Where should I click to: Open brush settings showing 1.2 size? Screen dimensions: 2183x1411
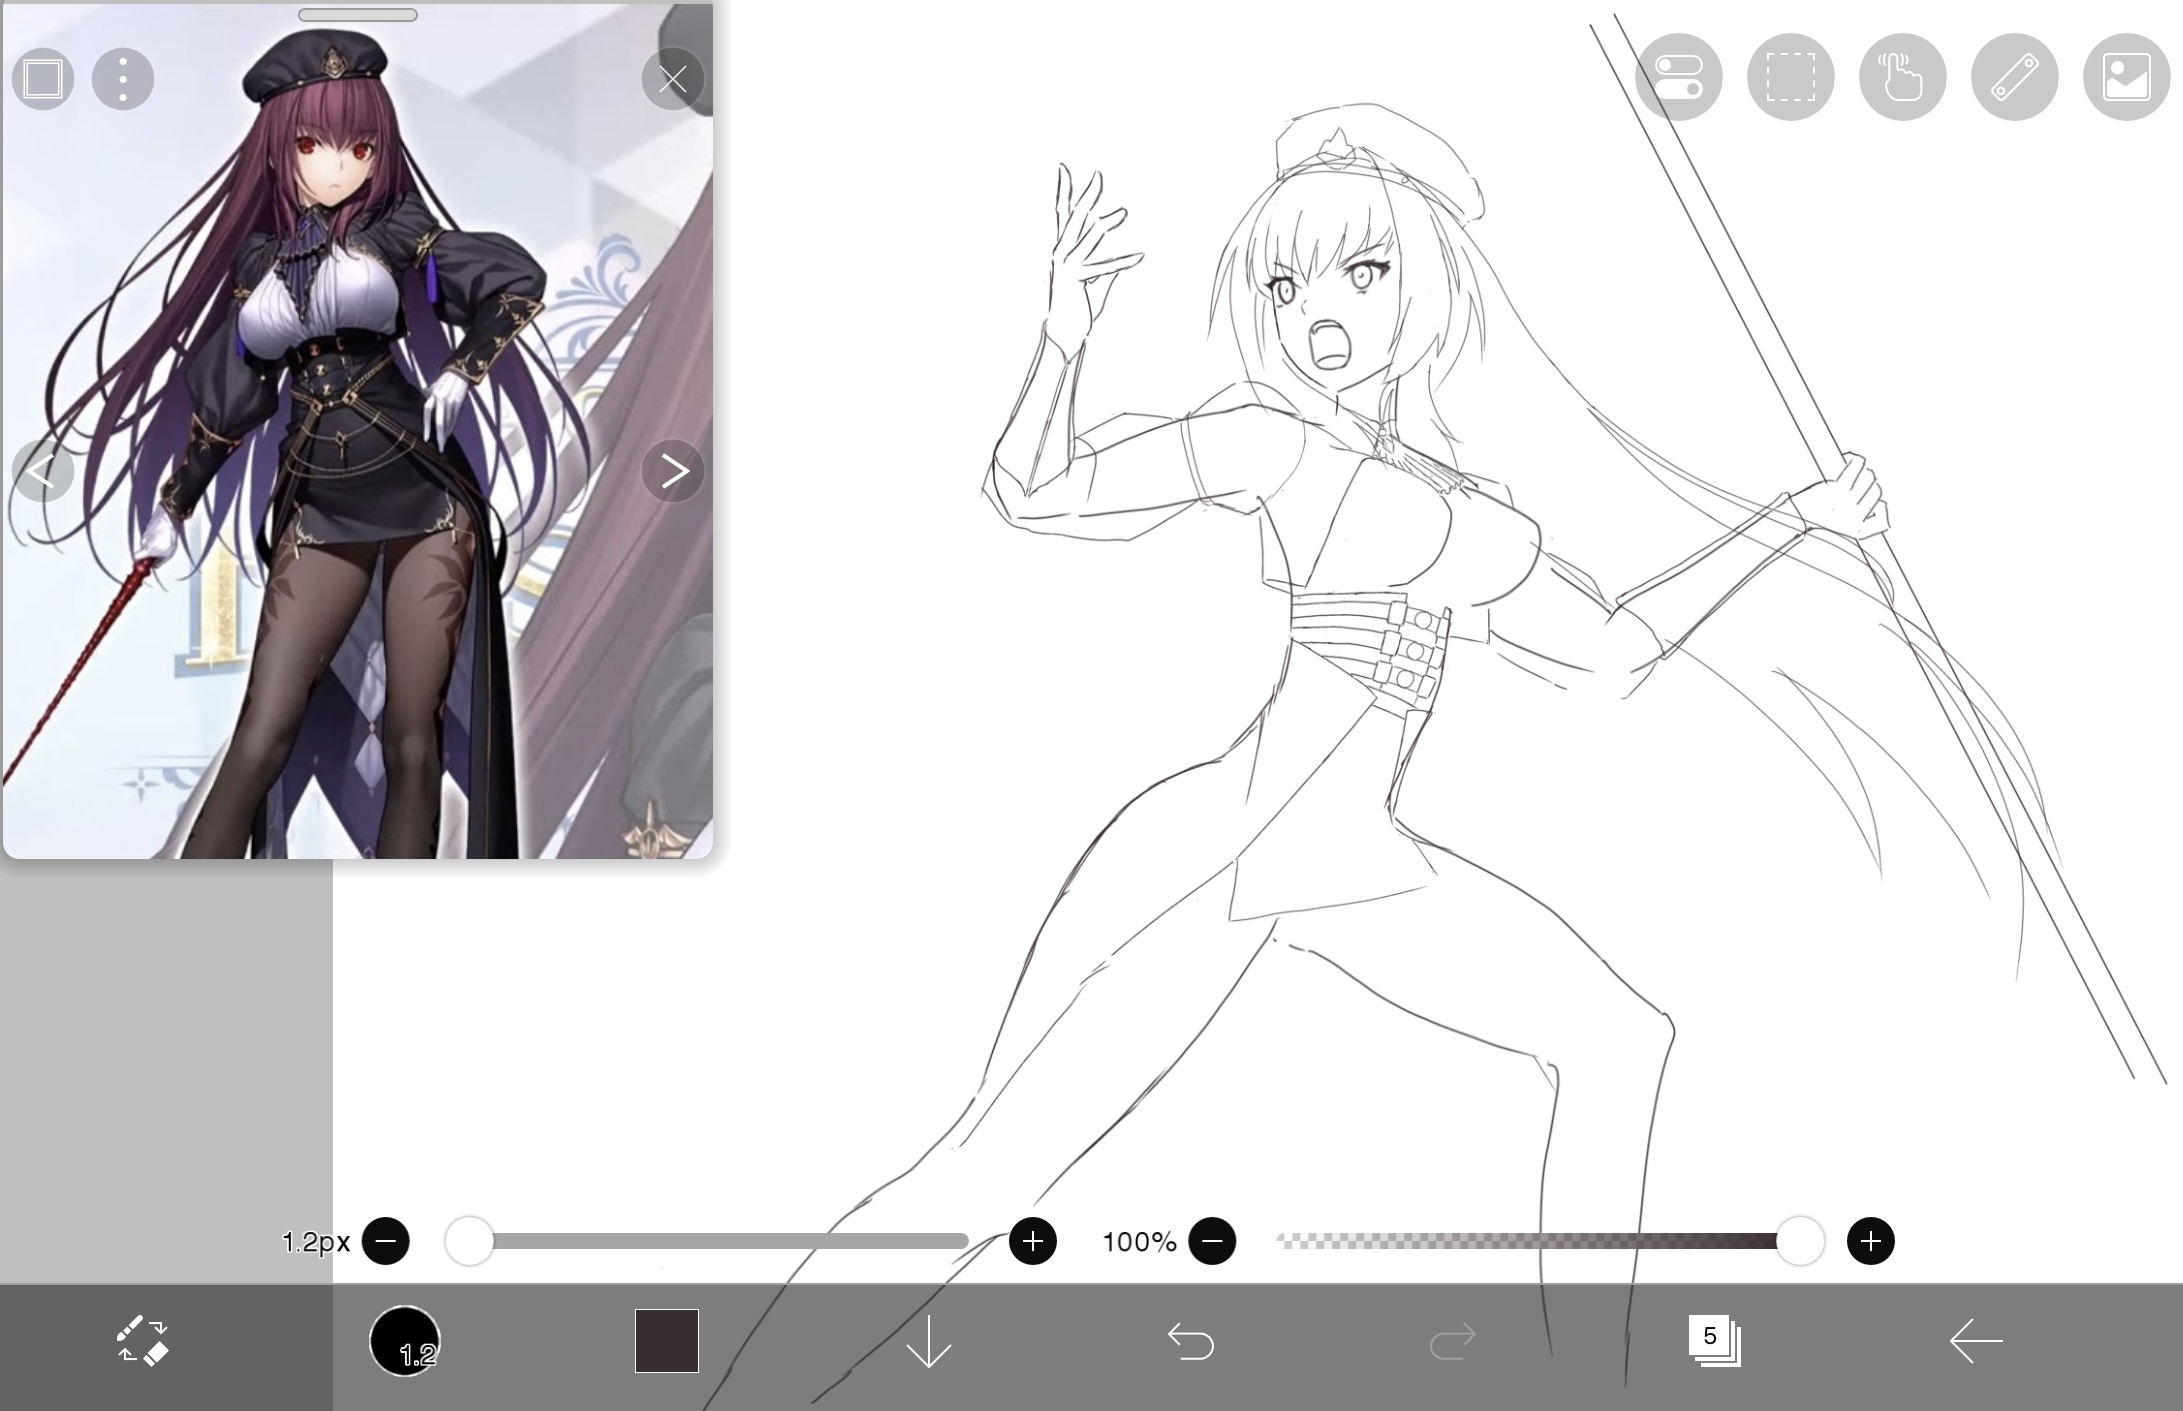pyautogui.click(x=404, y=1340)
